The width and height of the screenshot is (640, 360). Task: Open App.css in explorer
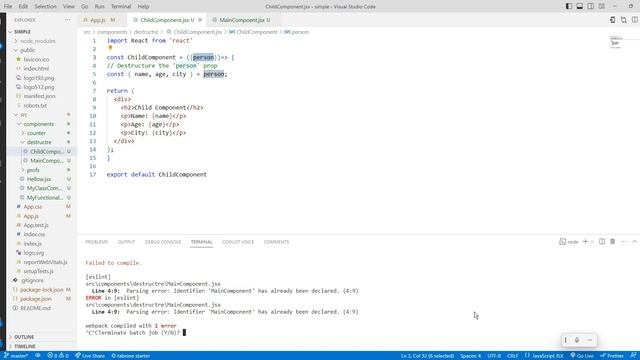click(x=33, y=207)
